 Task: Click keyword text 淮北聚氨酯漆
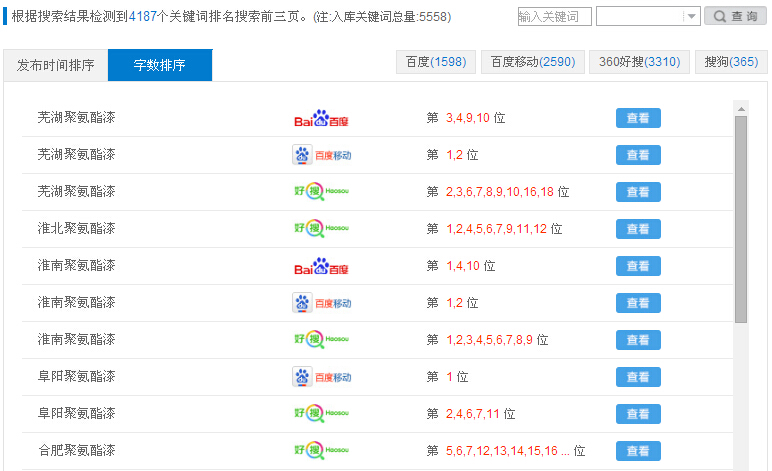point(76,228)
